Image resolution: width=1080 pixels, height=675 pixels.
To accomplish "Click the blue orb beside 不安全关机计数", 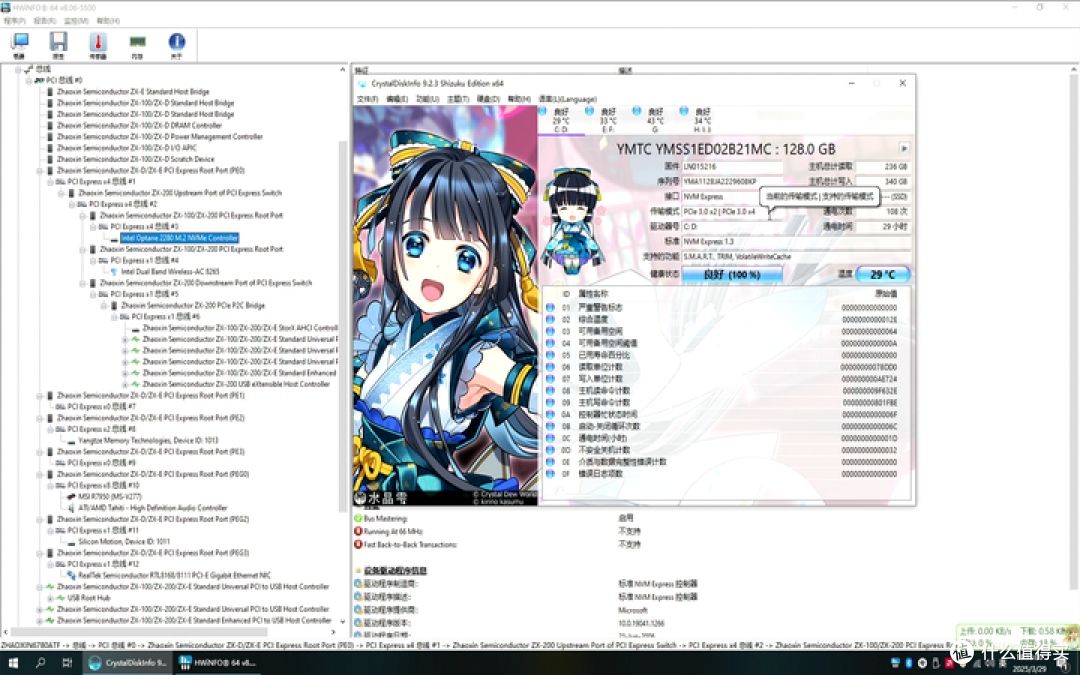I will (x=550, y=450).
